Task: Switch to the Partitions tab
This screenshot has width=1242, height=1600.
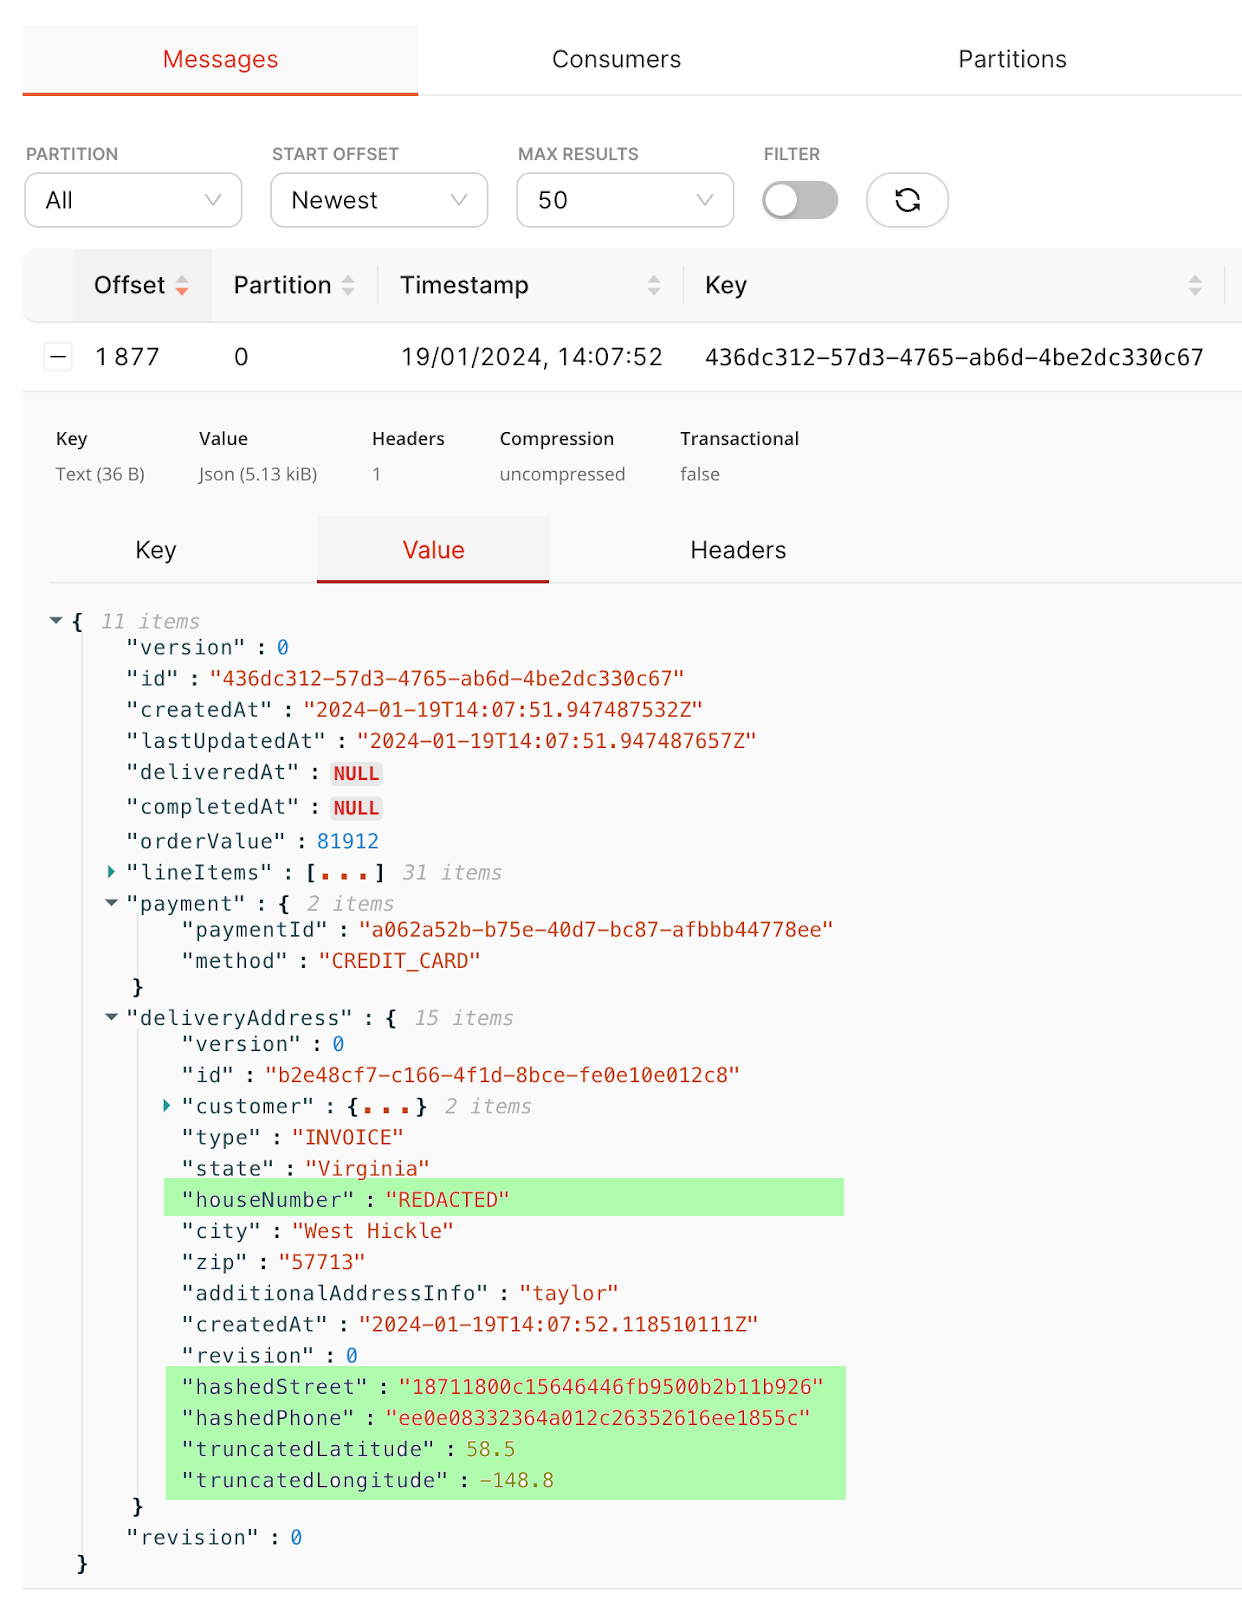Action: click(x=1012, y=59)
